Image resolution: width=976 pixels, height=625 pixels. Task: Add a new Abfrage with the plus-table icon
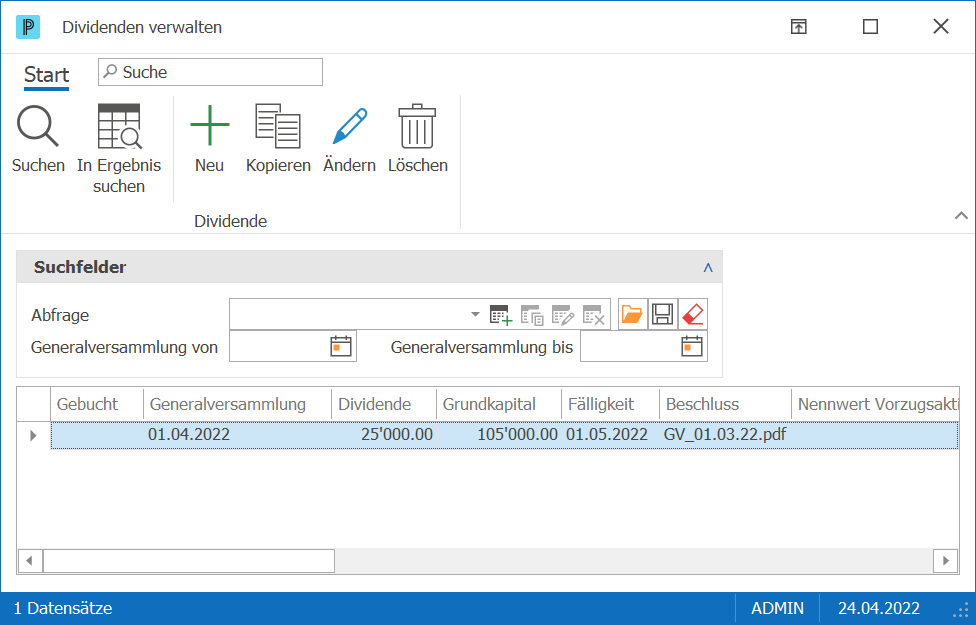(x=500, y=314)
